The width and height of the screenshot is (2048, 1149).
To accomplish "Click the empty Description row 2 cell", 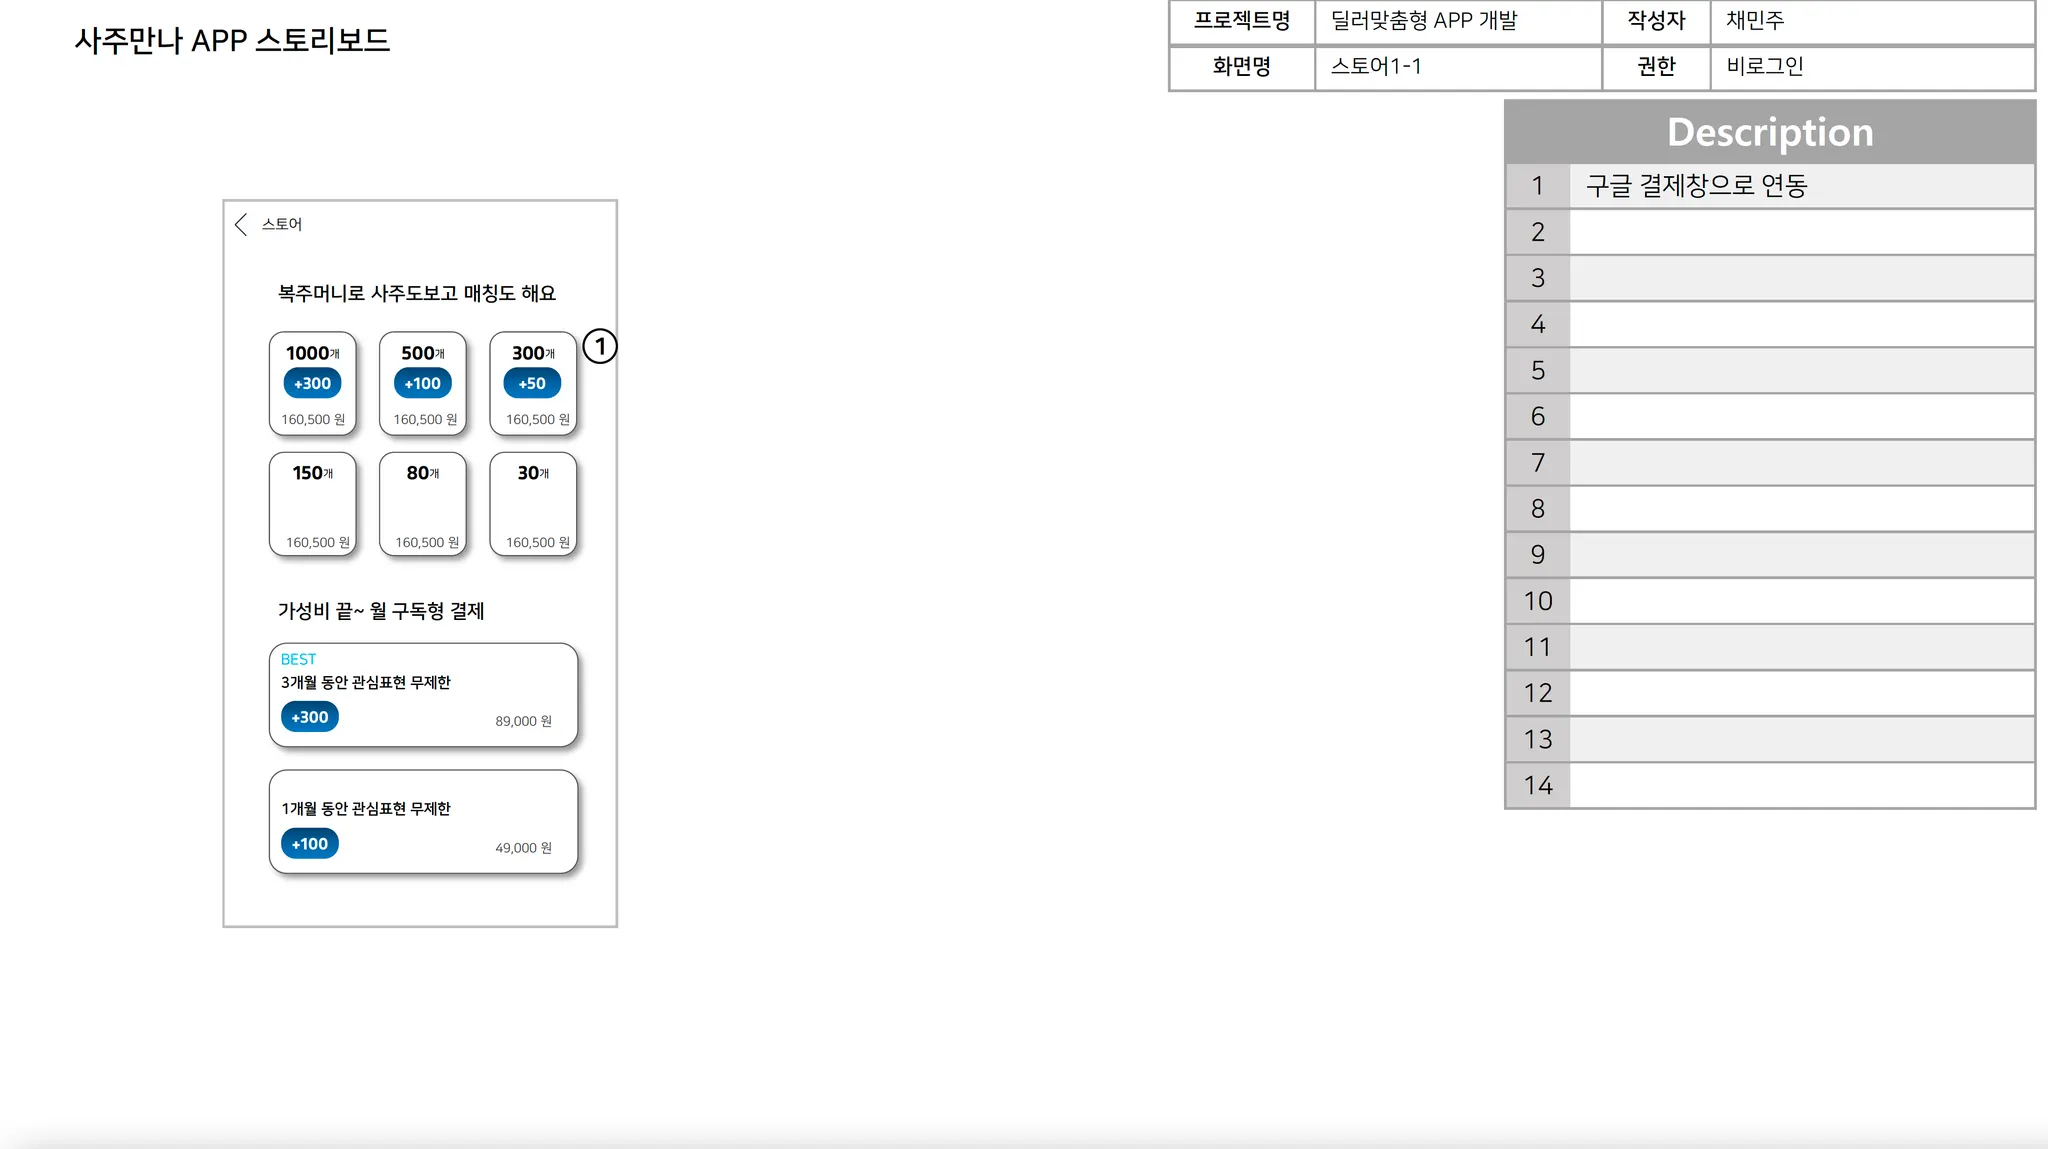I will click(1800, 232).
